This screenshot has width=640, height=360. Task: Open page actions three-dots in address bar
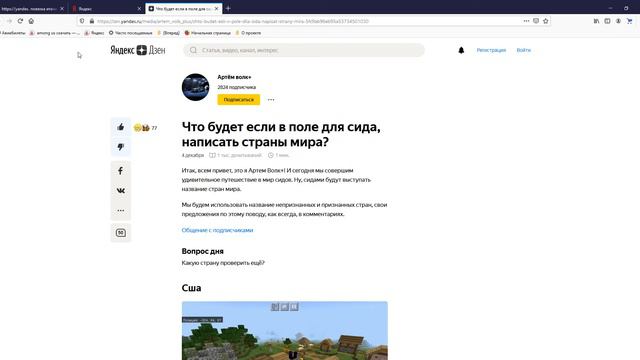coord(526,21)
